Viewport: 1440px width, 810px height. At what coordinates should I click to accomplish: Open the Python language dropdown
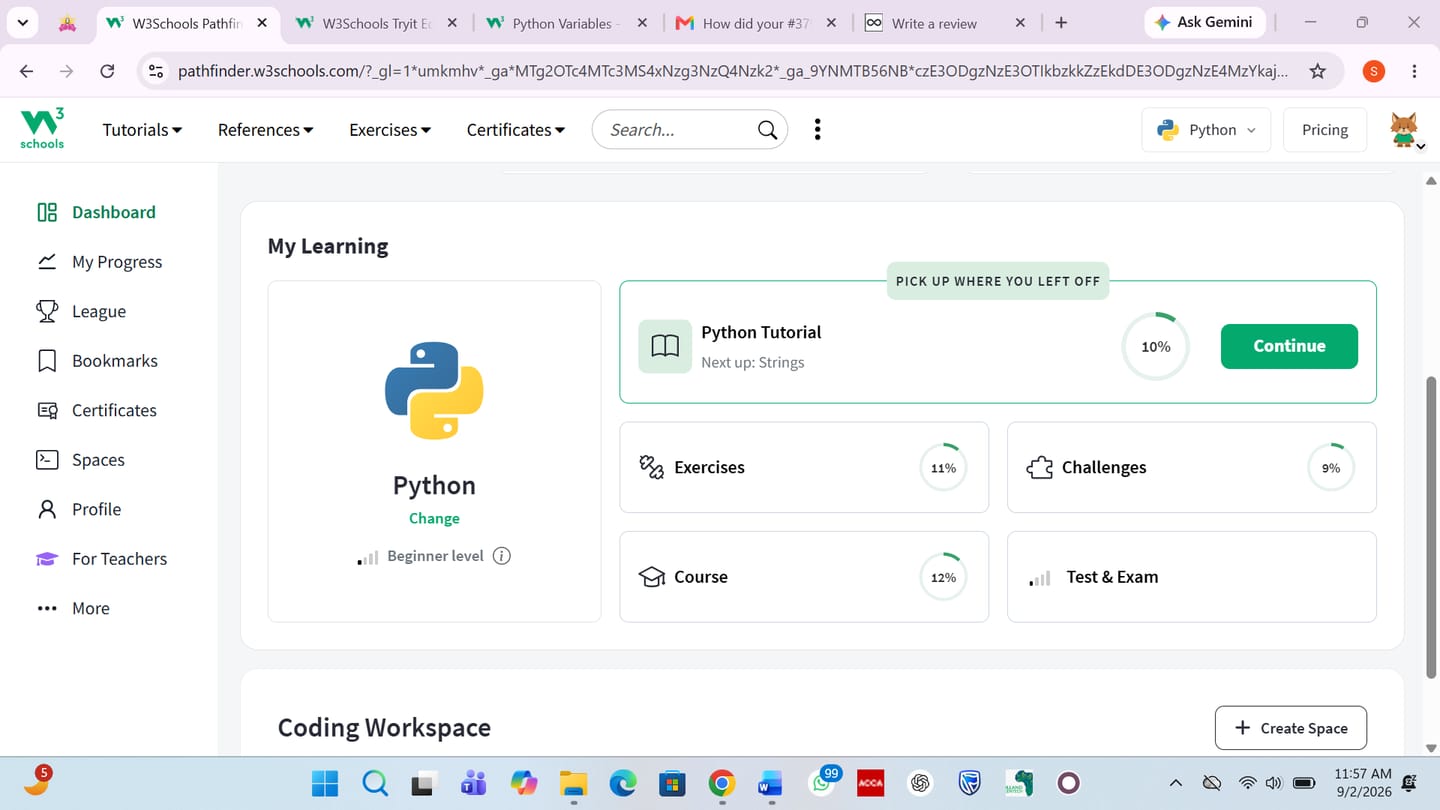pos(1206,130)
